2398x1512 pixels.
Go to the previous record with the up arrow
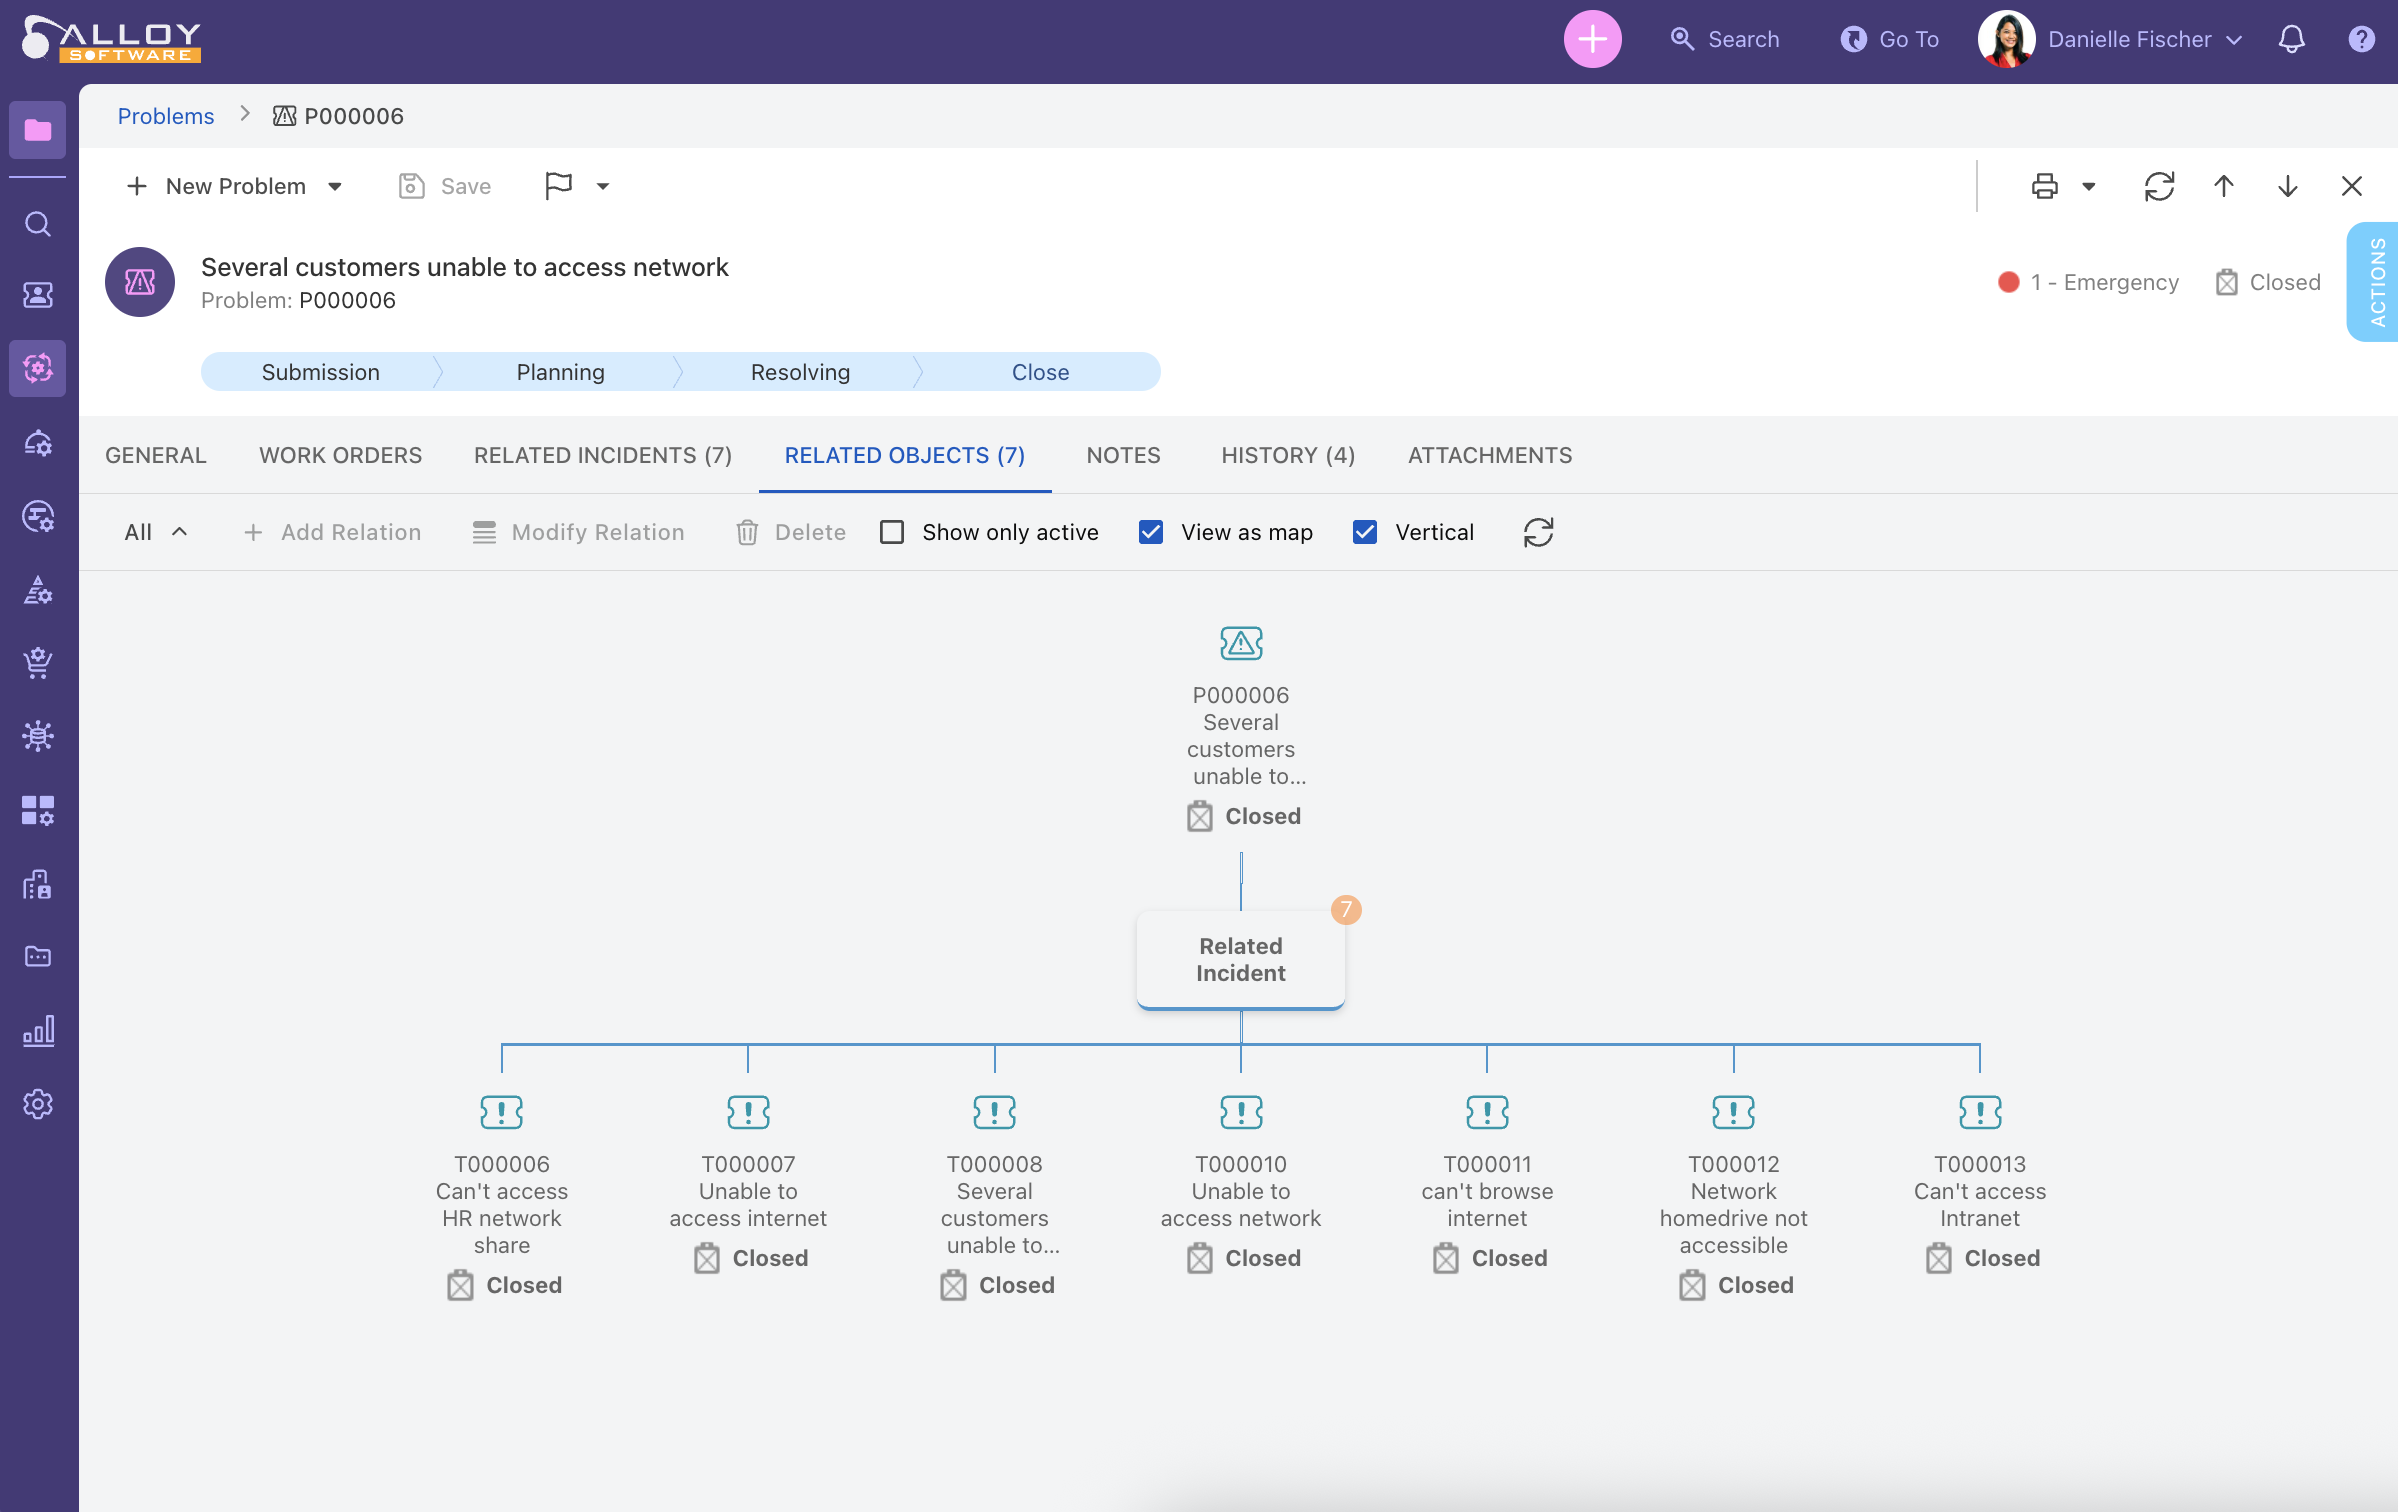click(x=2223, y=186)
